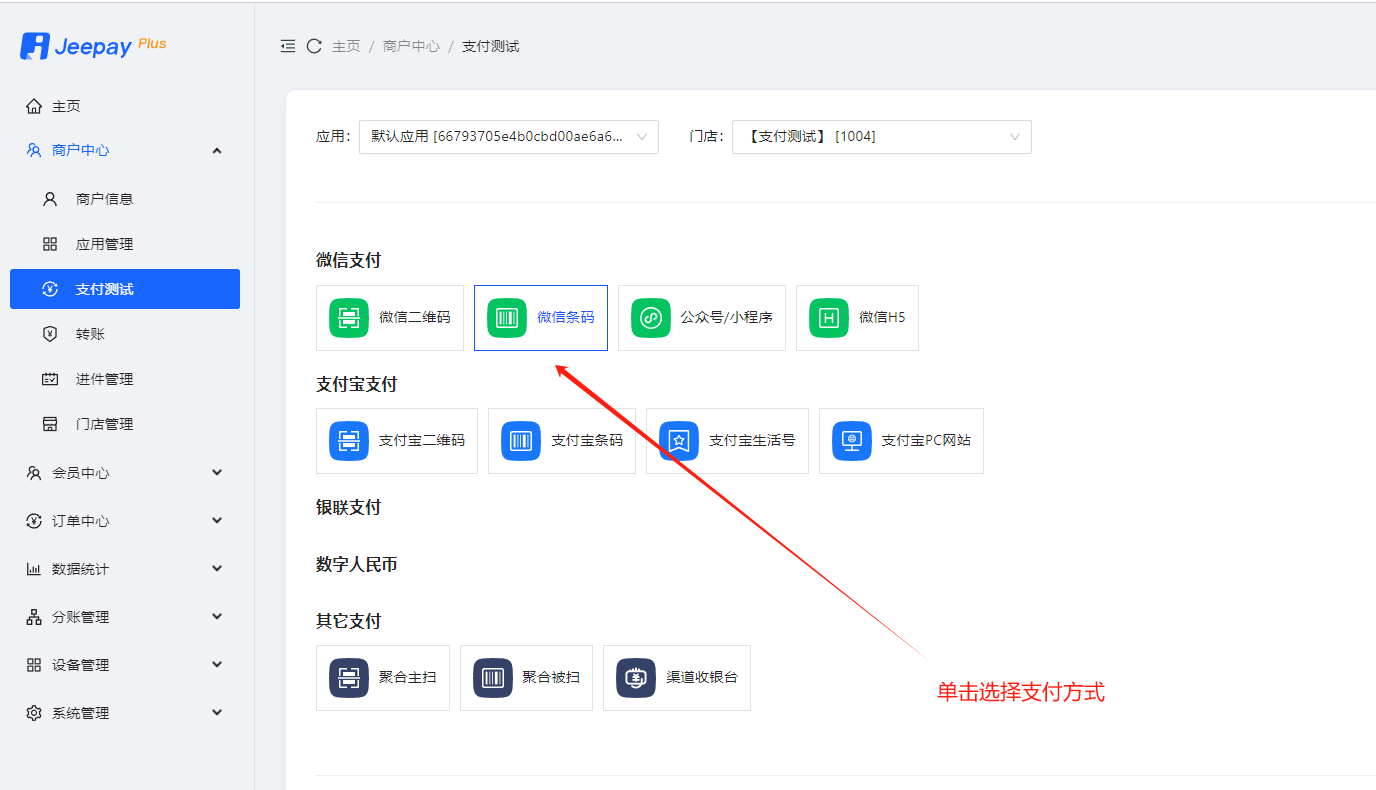Click the Jeepay Plus logo
The width and height of the screenshot is (1376, 790).
point(93,46)
